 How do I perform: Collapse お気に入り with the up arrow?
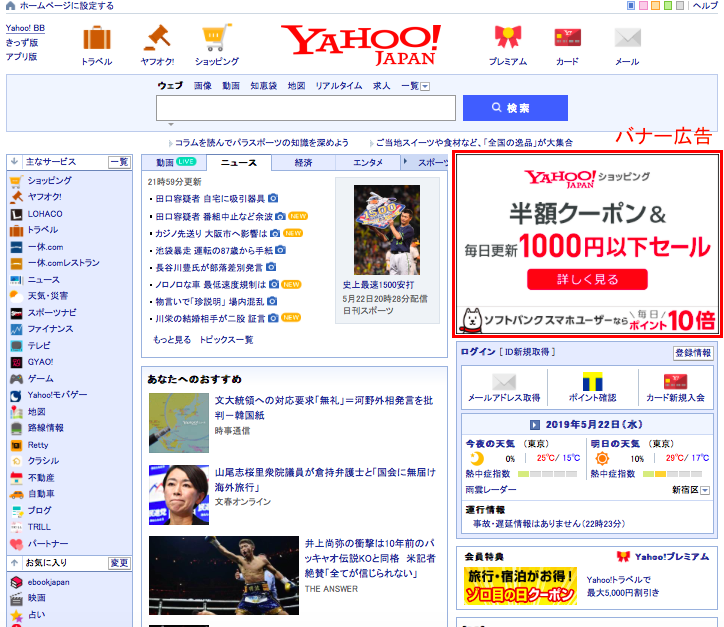[14, 562]
